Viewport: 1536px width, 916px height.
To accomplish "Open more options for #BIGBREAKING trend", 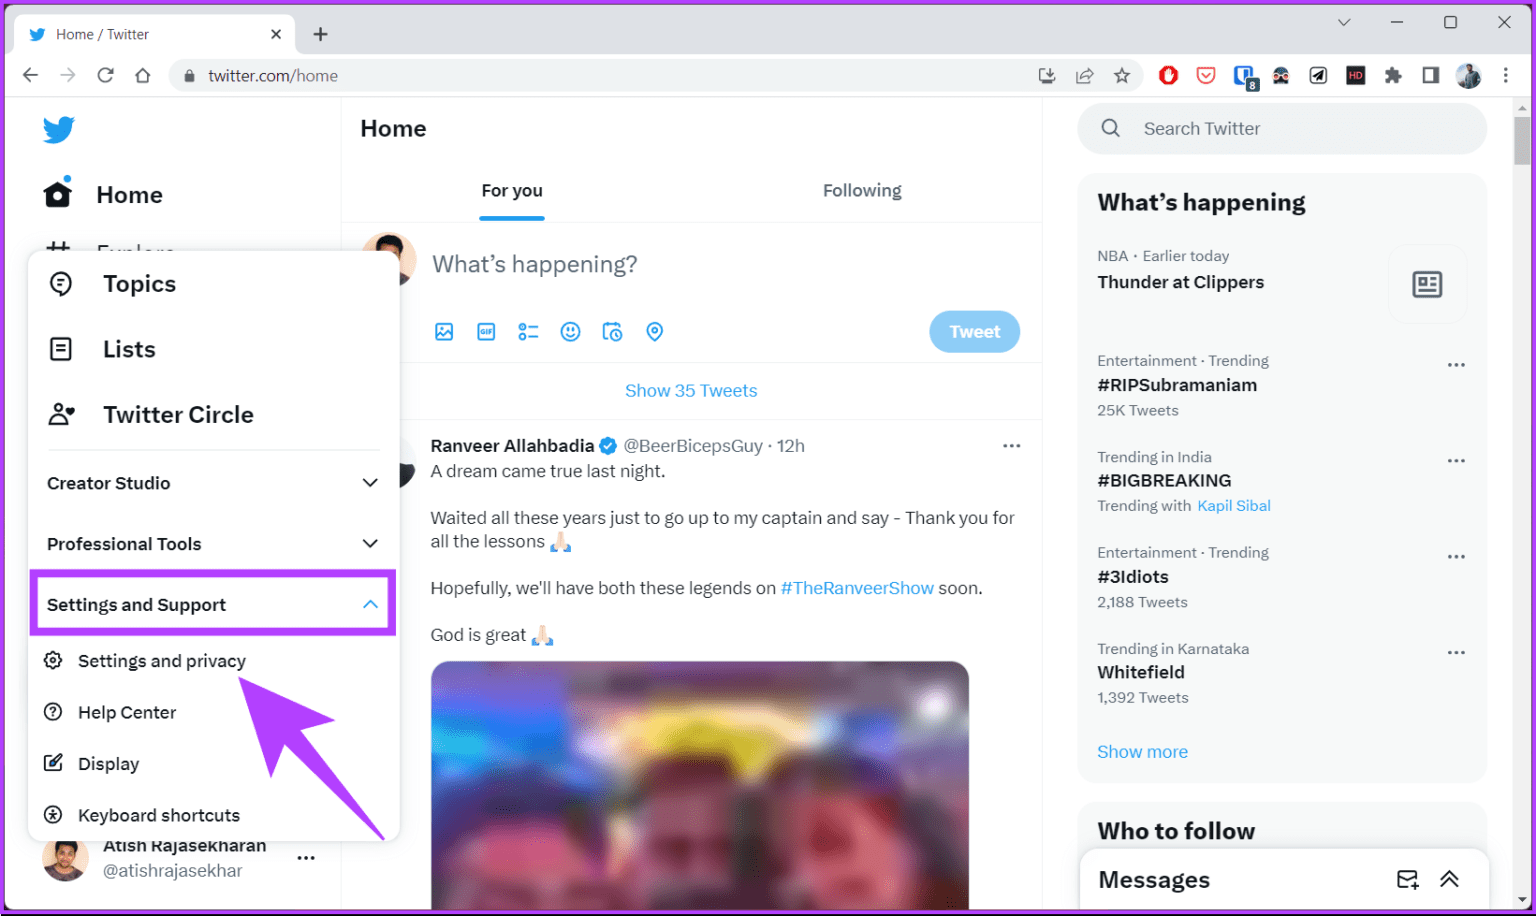I will tap(1456, 461).
